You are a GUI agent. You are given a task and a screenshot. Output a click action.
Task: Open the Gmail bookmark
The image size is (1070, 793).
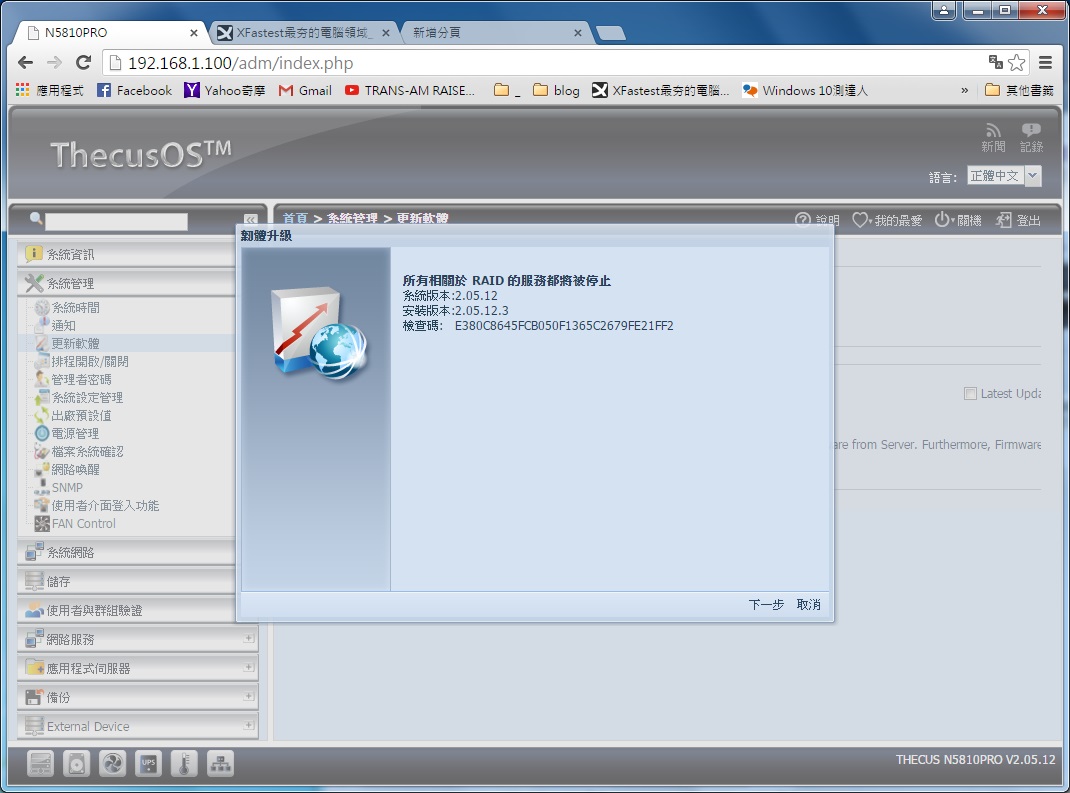tap(305, 90)
